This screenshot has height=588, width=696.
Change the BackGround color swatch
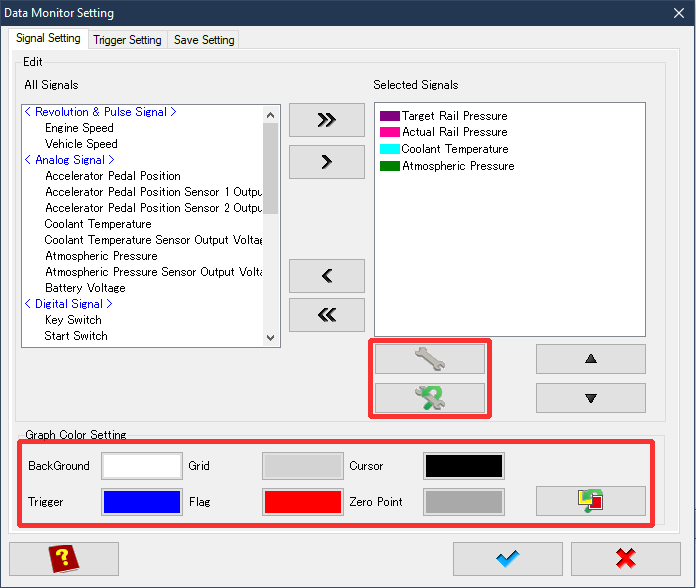click(x=142, y=466)
